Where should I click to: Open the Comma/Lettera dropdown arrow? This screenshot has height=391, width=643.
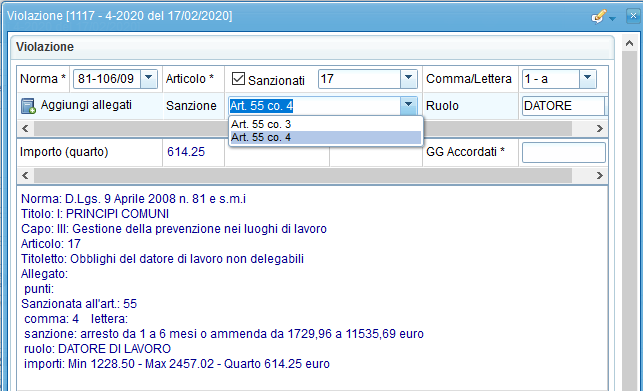pyautogui.click(x=588, y=78)
